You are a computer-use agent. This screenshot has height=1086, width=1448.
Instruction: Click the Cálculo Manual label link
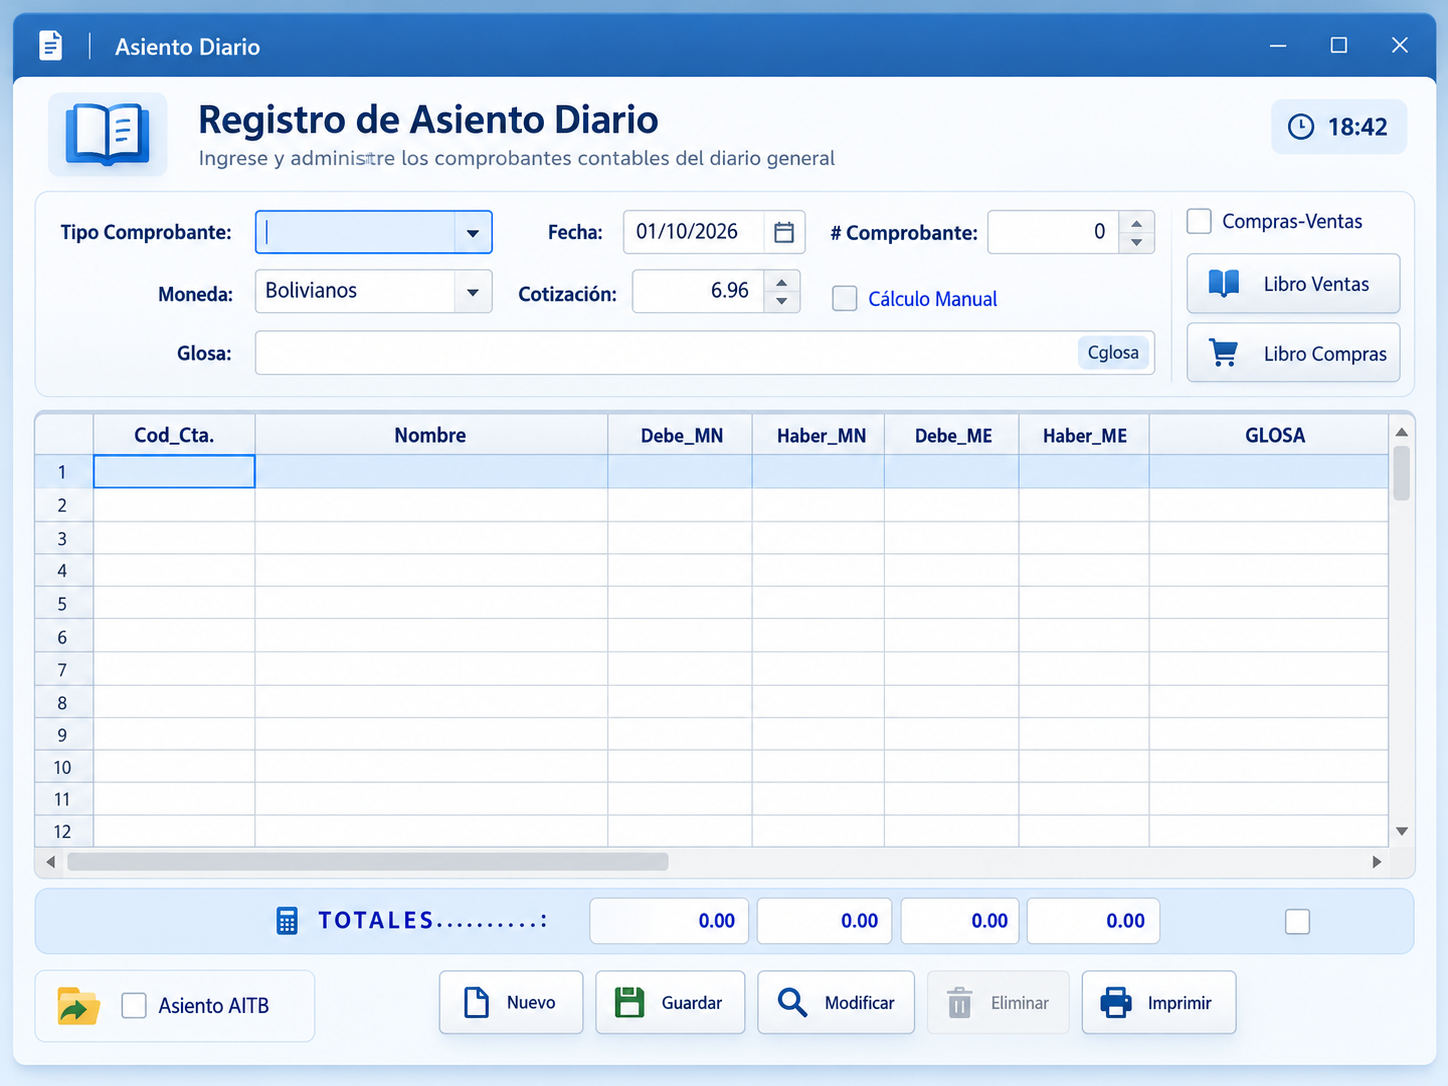[x=933, y=299]
